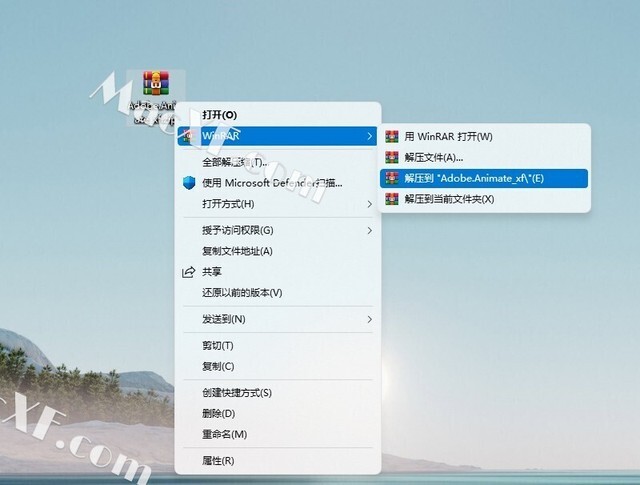The height and width of the screenshot is (485, 640).
Task: Open the 打开方式(H) entry
Action: 278,204
